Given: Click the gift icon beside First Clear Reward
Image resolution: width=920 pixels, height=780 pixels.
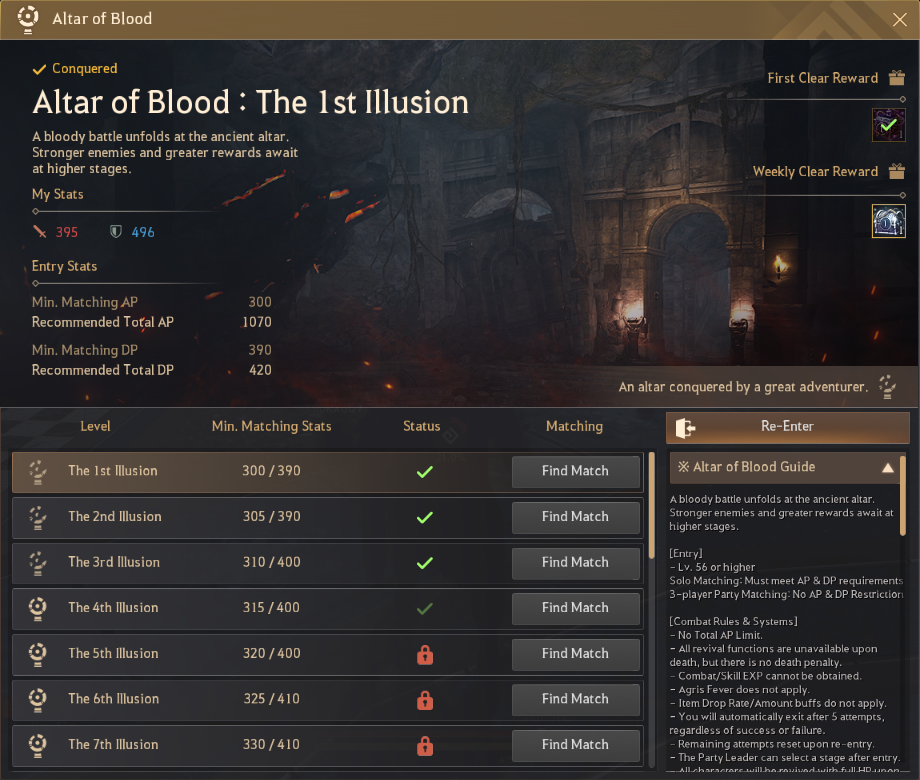Looking at the screenshot, I should [896, 78].
